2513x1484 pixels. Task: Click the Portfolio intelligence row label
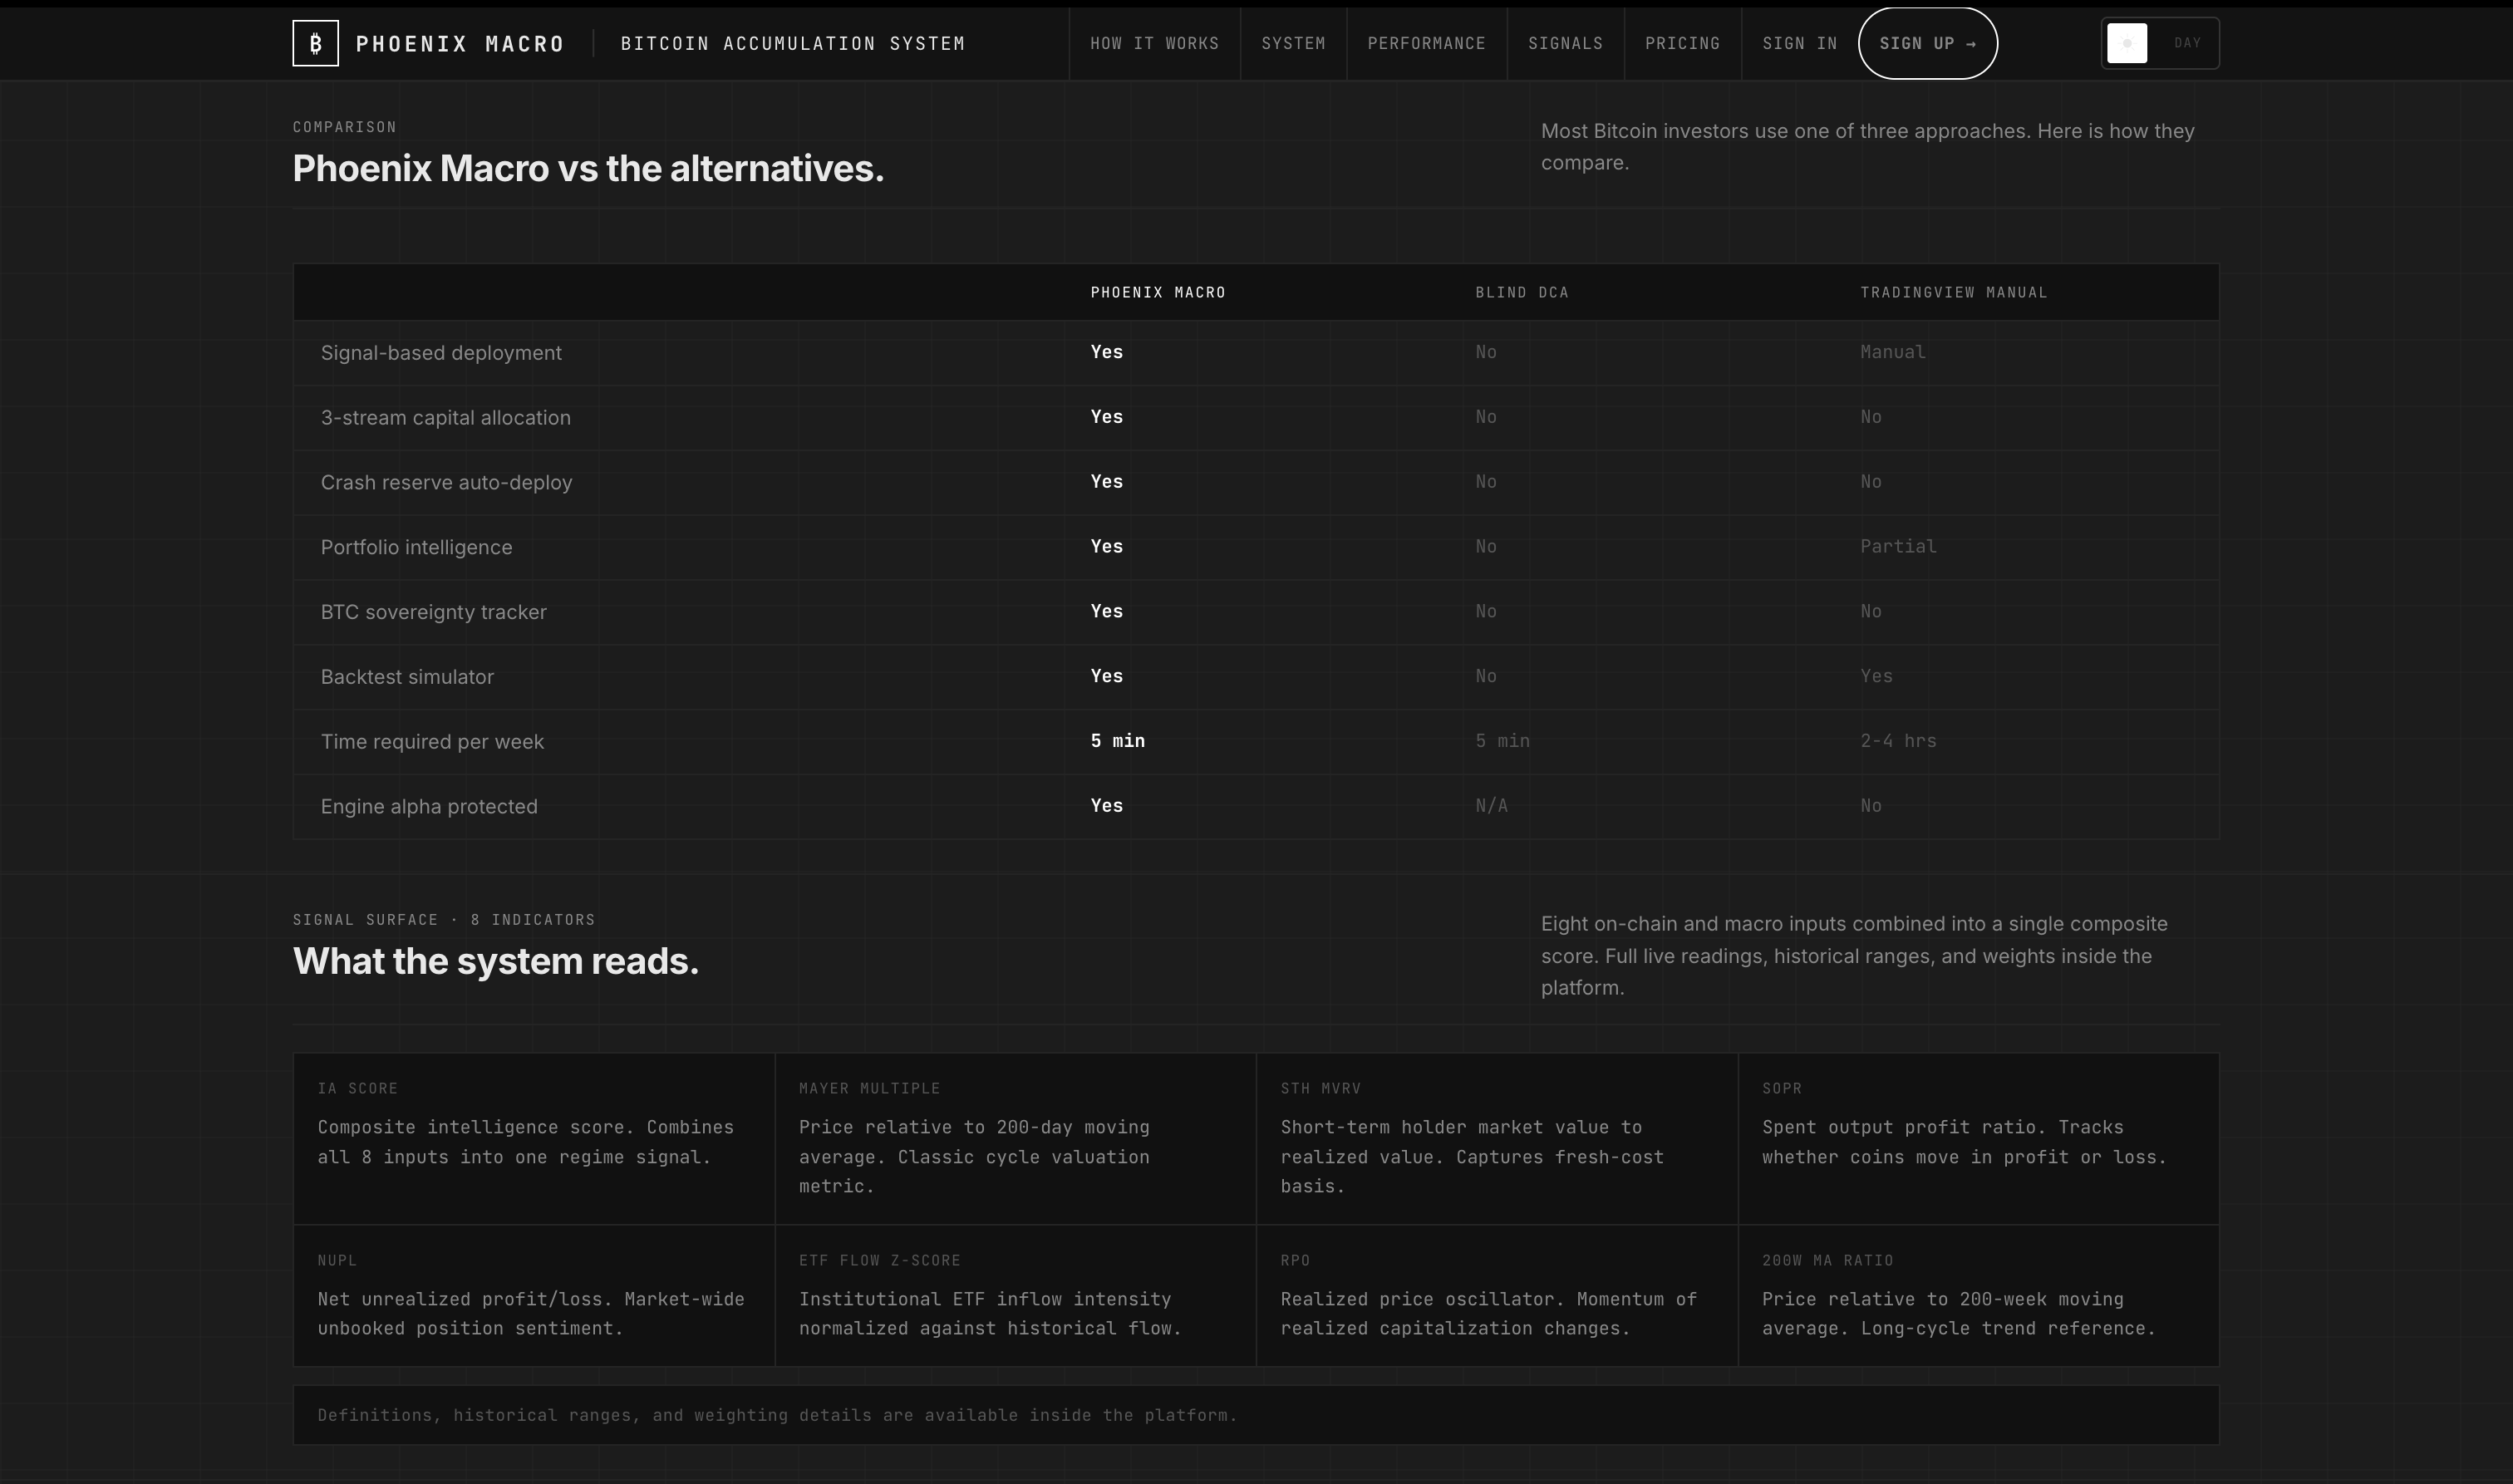point(416,547)
